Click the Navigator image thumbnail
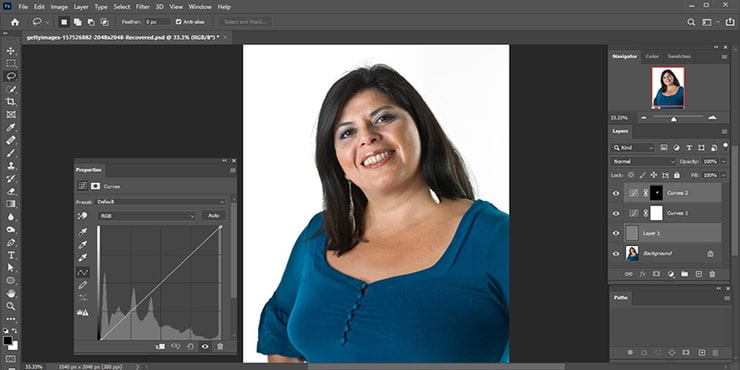This screenshot has height=370, width=740. (668, 87)
